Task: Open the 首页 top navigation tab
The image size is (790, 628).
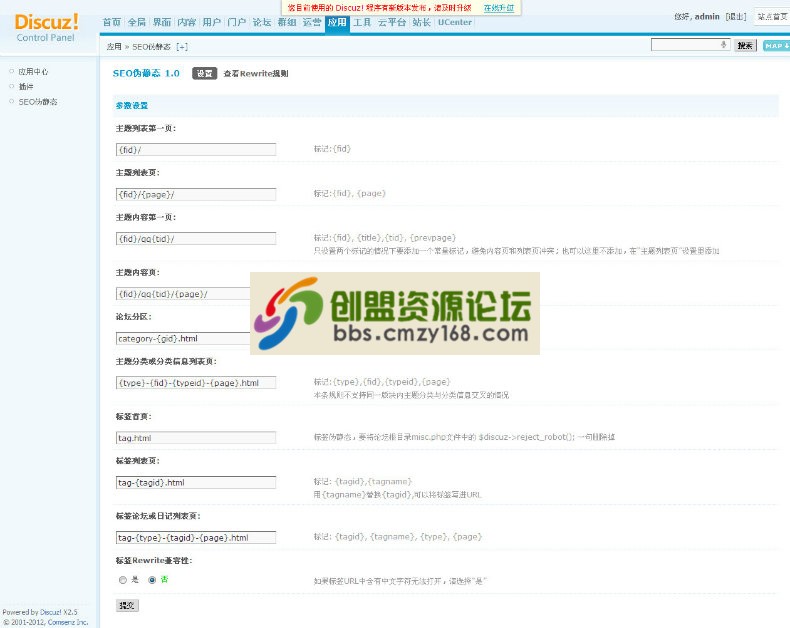Action: [x=111, y=22]
